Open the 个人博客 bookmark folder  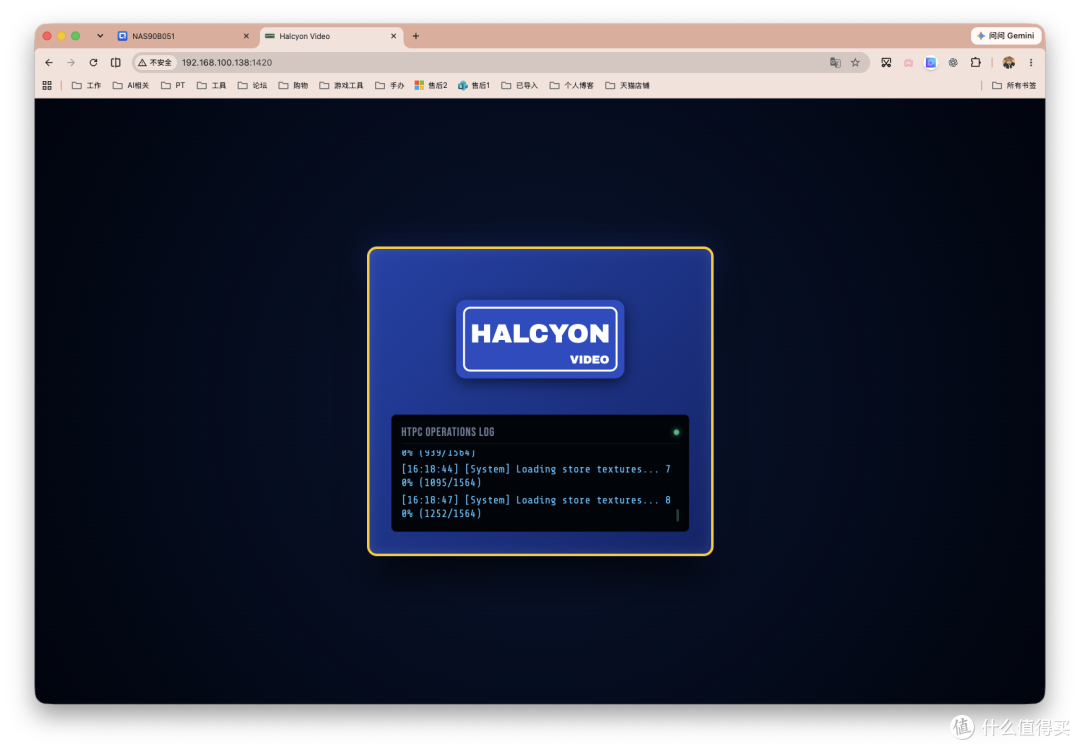pyautogui.click(x=571, y=85)
